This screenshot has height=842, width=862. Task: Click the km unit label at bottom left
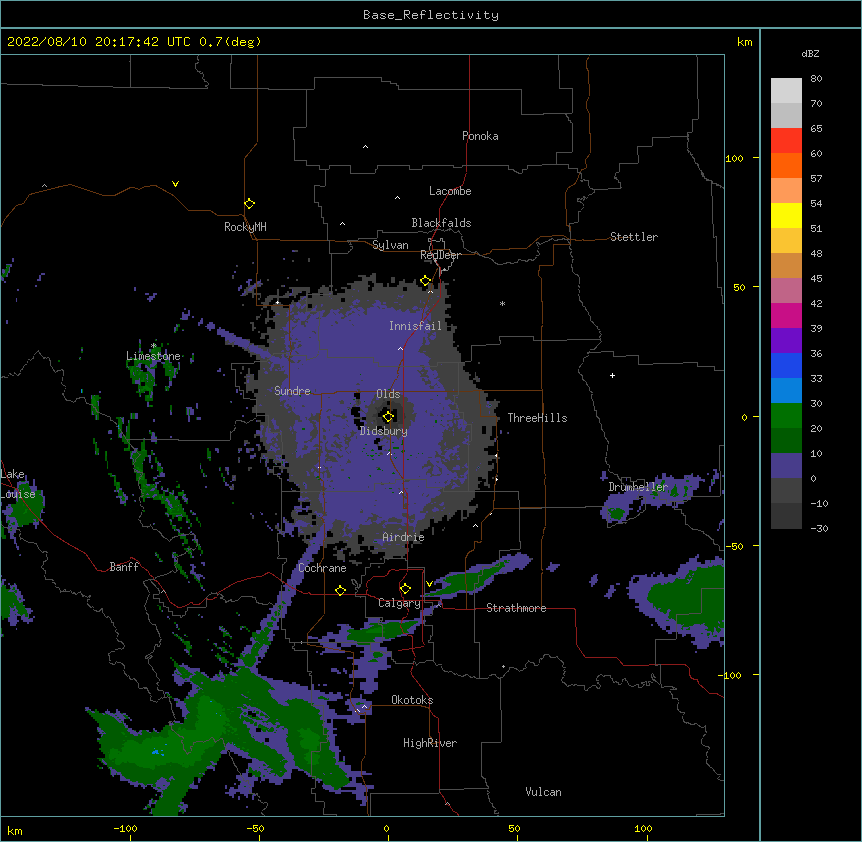pyautogui.click(x=15, y=830)
